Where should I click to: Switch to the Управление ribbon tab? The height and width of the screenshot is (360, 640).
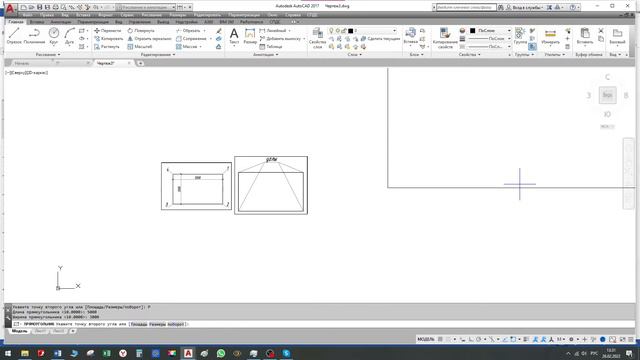[140, 22]
